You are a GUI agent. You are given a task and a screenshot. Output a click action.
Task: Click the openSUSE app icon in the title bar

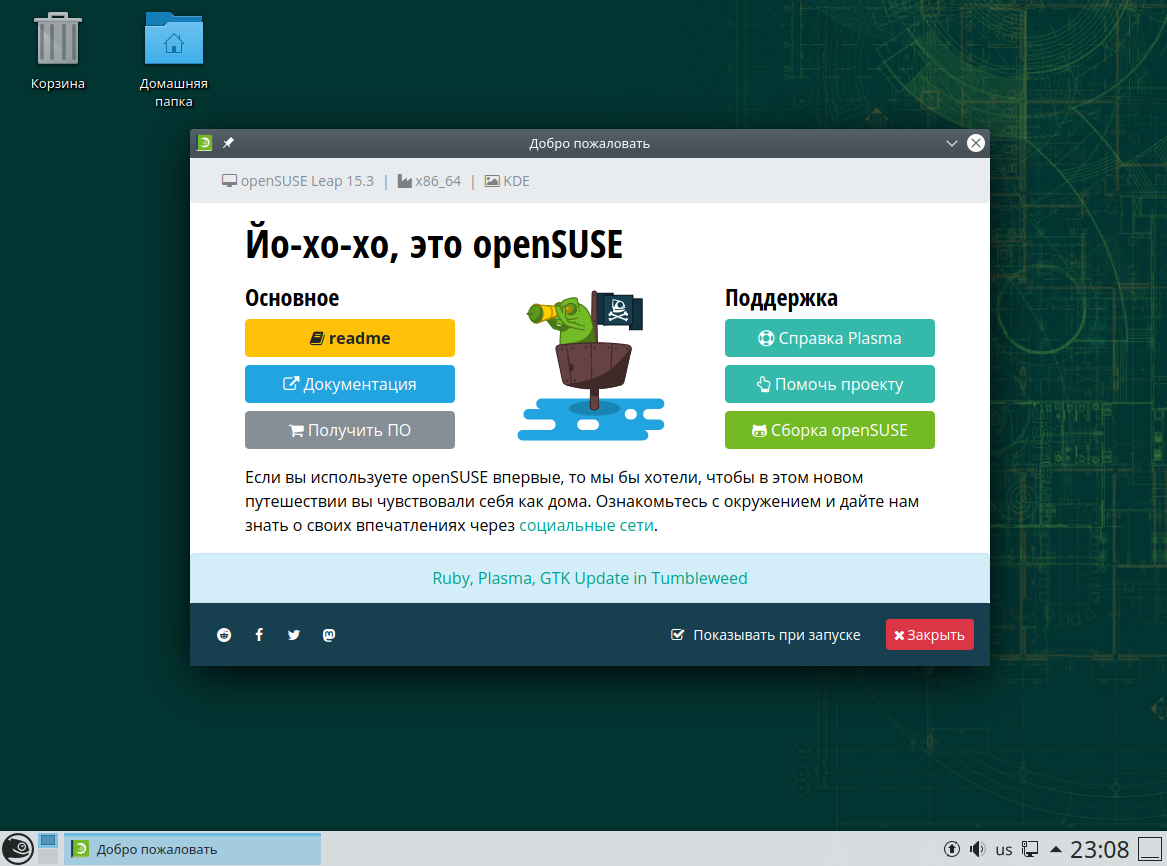coord(205,143)
